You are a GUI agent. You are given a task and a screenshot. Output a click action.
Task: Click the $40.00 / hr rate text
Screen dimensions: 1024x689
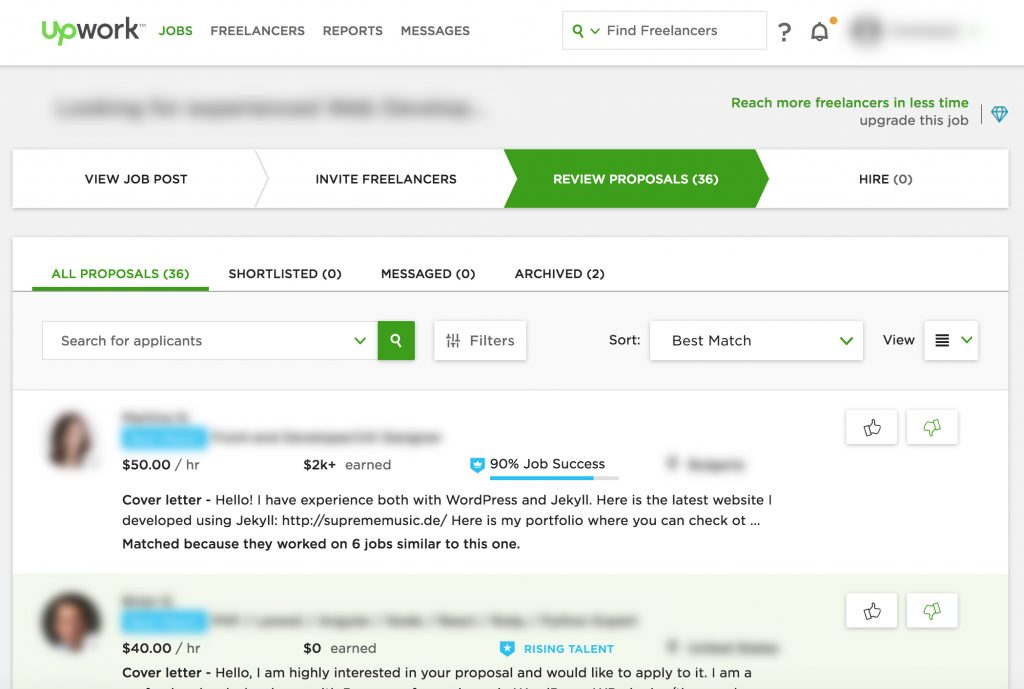pyautogui.click(x=161, y=648)
